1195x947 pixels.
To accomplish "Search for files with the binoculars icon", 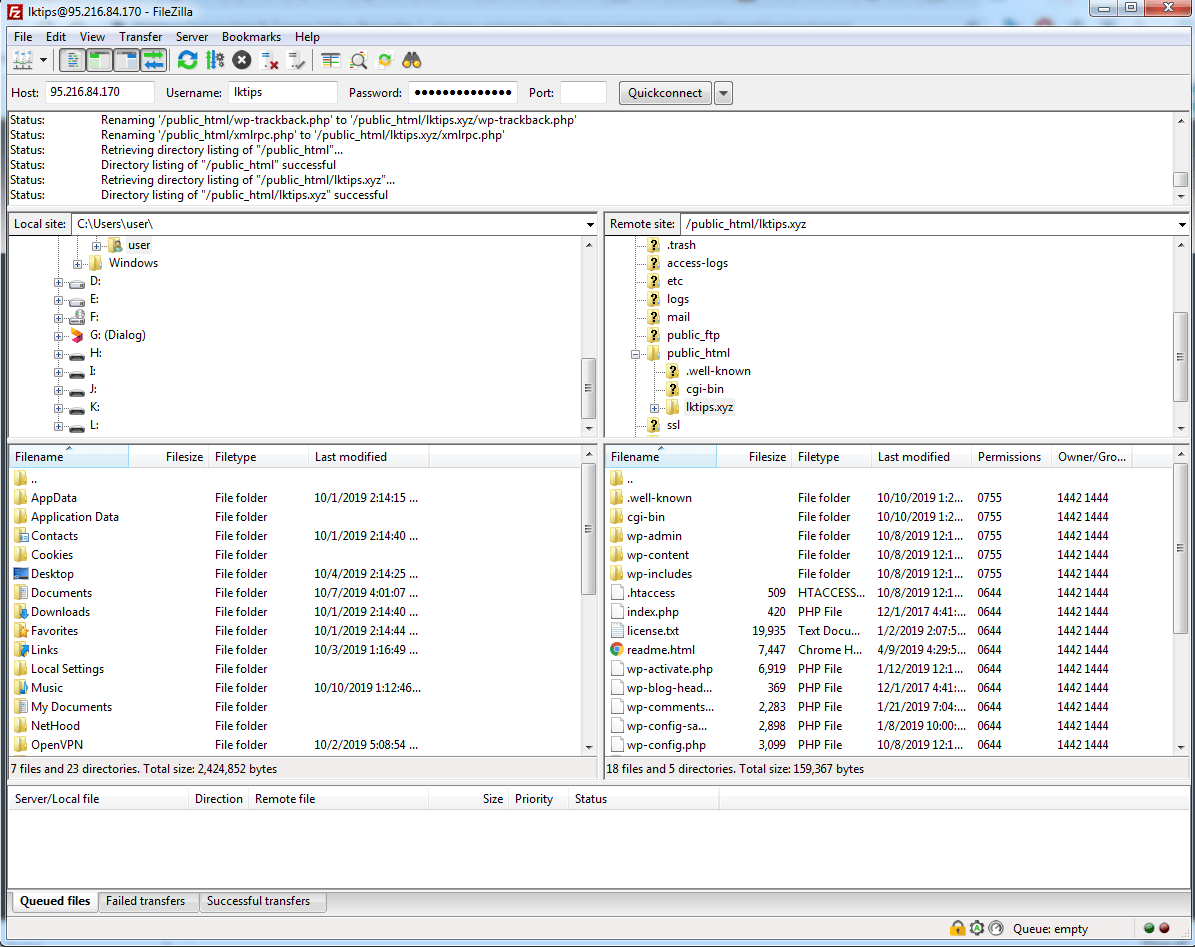I will tap(412, 60).
